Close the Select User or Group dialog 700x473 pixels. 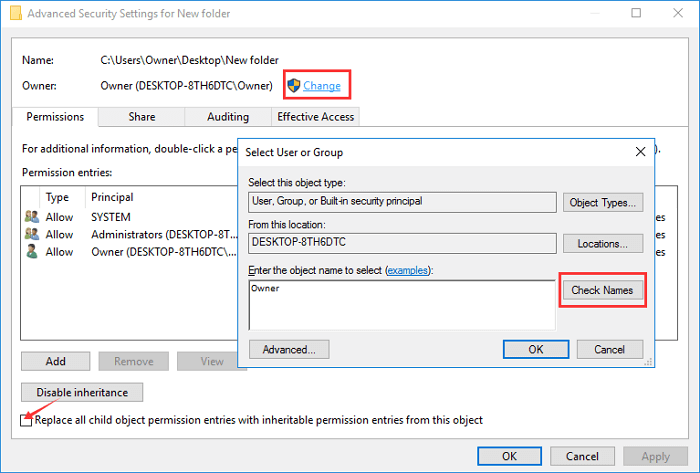point(640,152)
